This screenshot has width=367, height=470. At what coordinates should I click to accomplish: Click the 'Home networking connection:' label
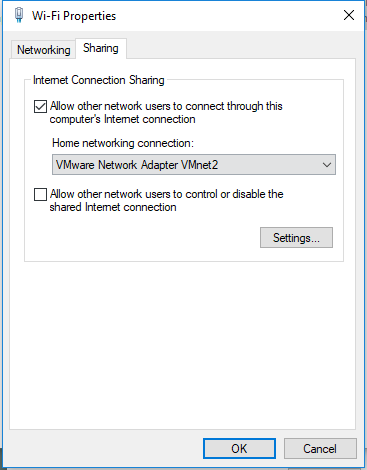point(123,143)
